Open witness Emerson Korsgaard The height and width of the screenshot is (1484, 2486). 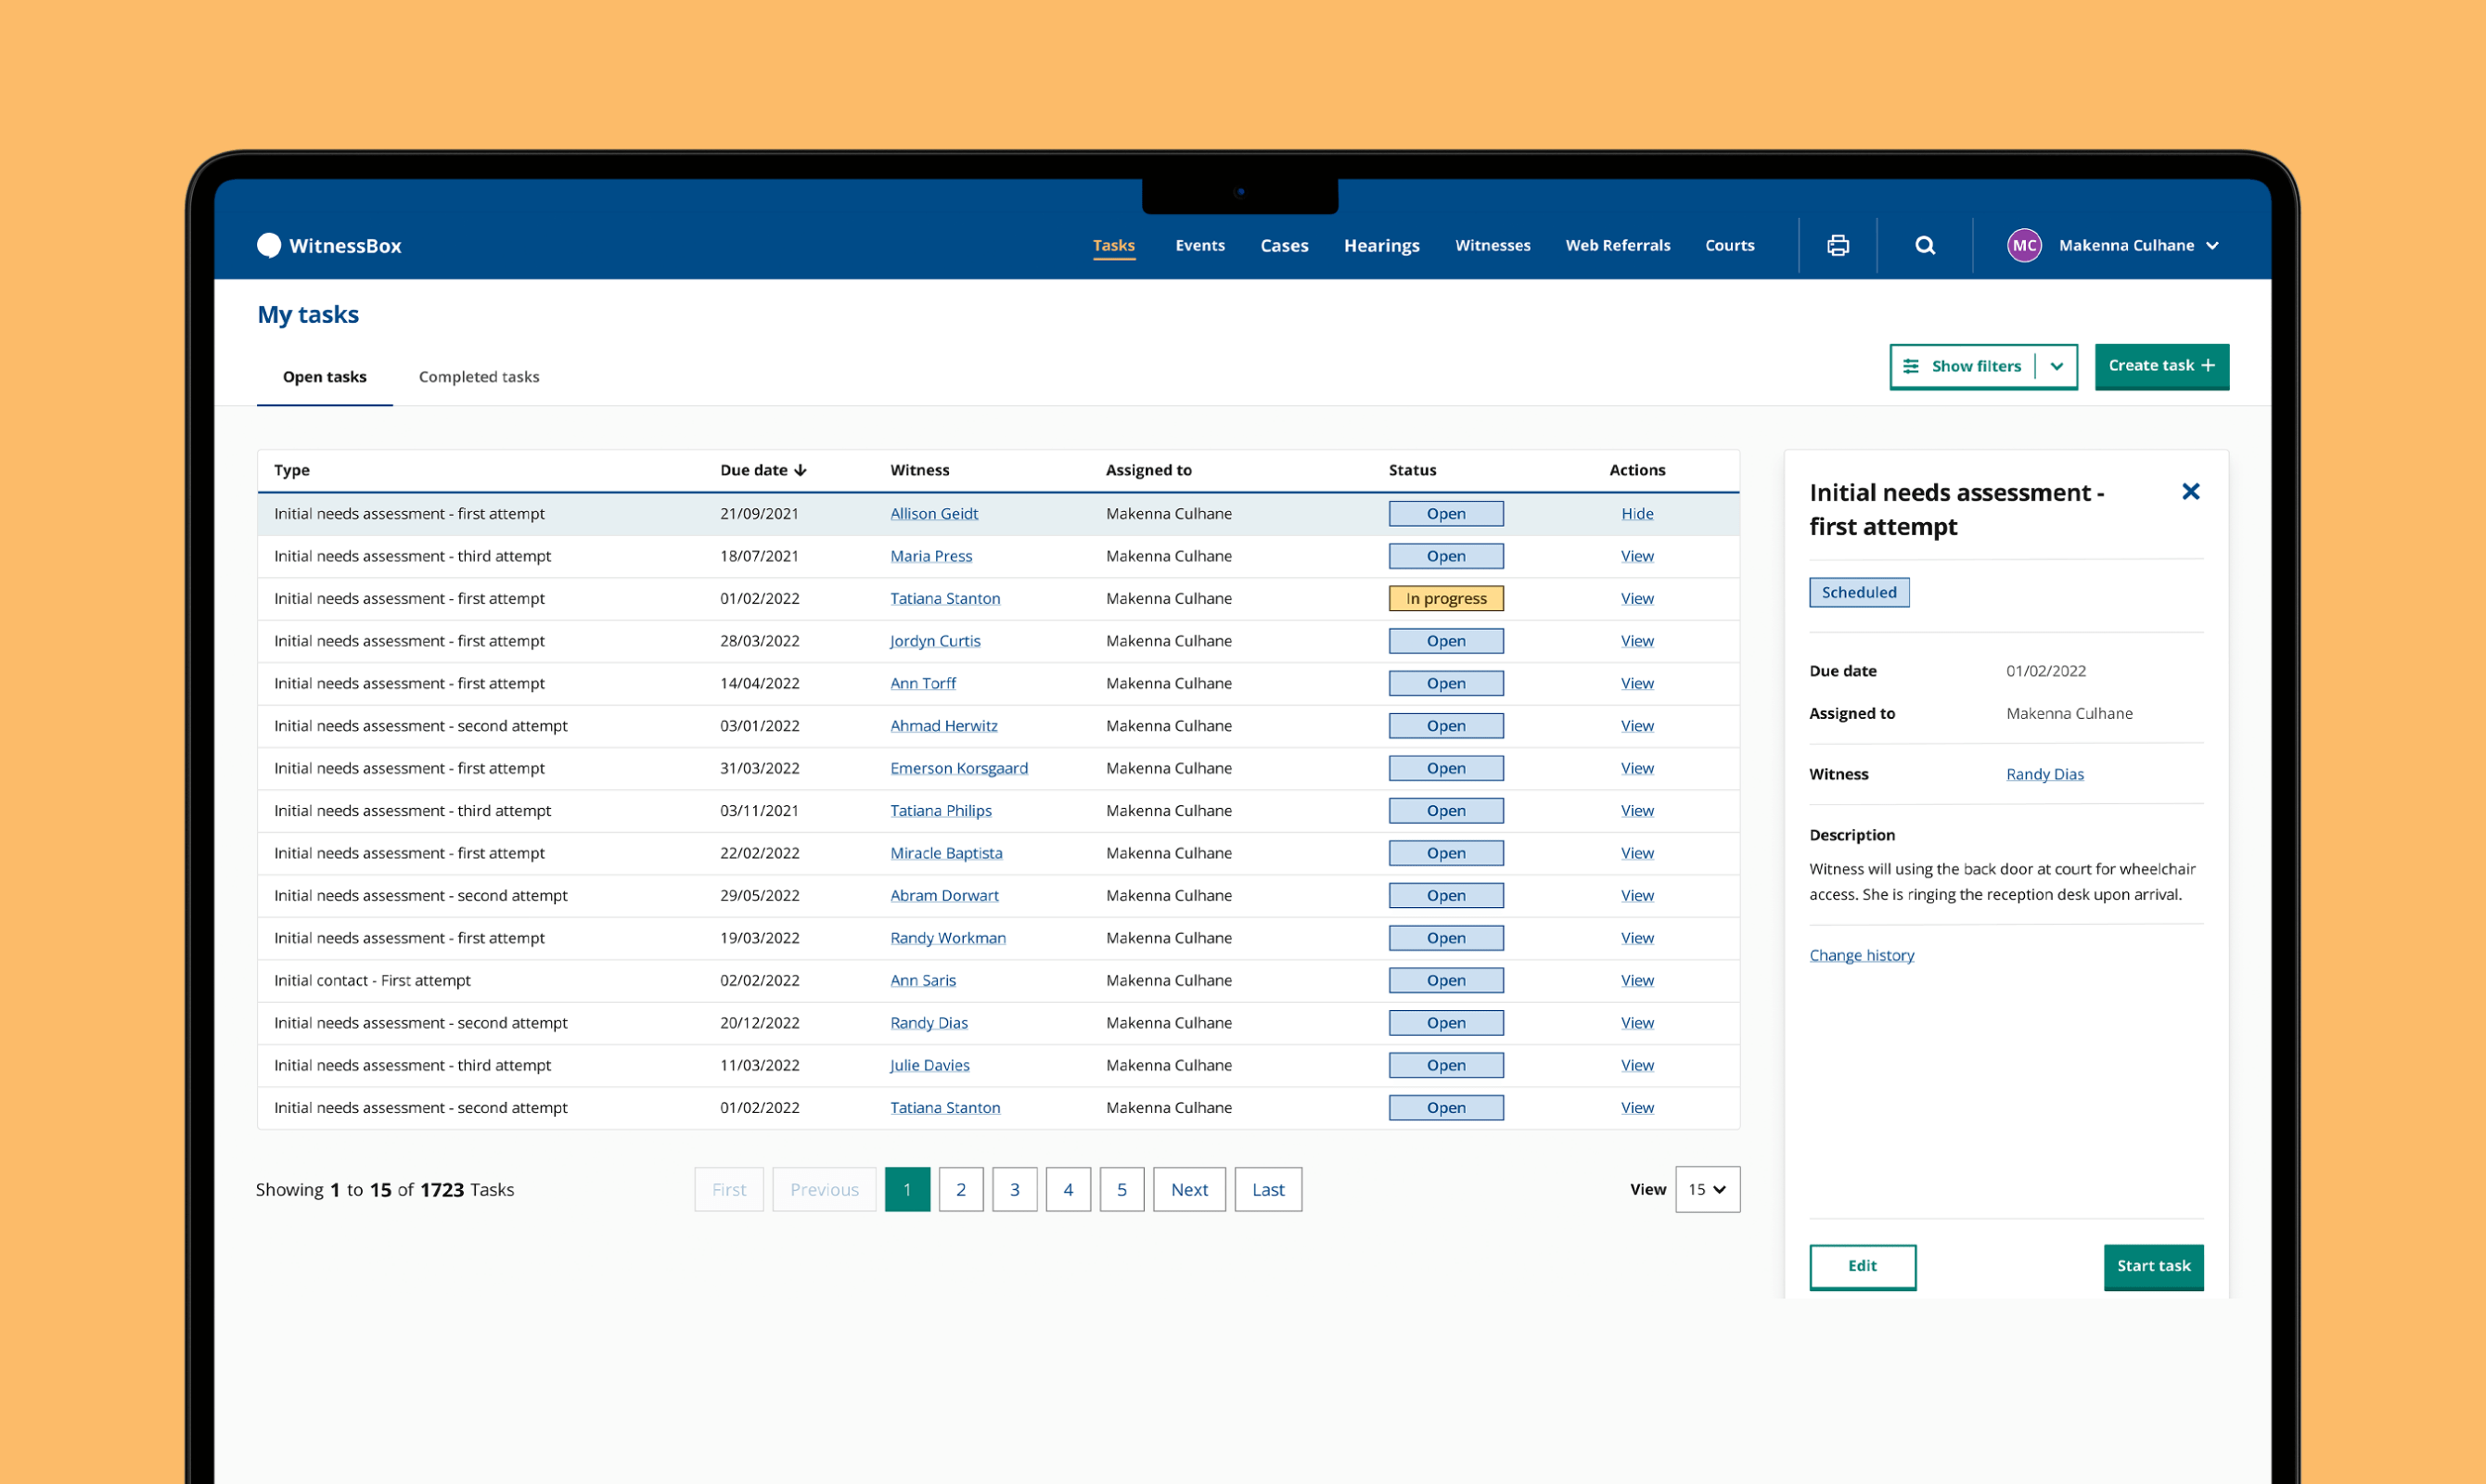pyautogui.click(x=959, y=769)
